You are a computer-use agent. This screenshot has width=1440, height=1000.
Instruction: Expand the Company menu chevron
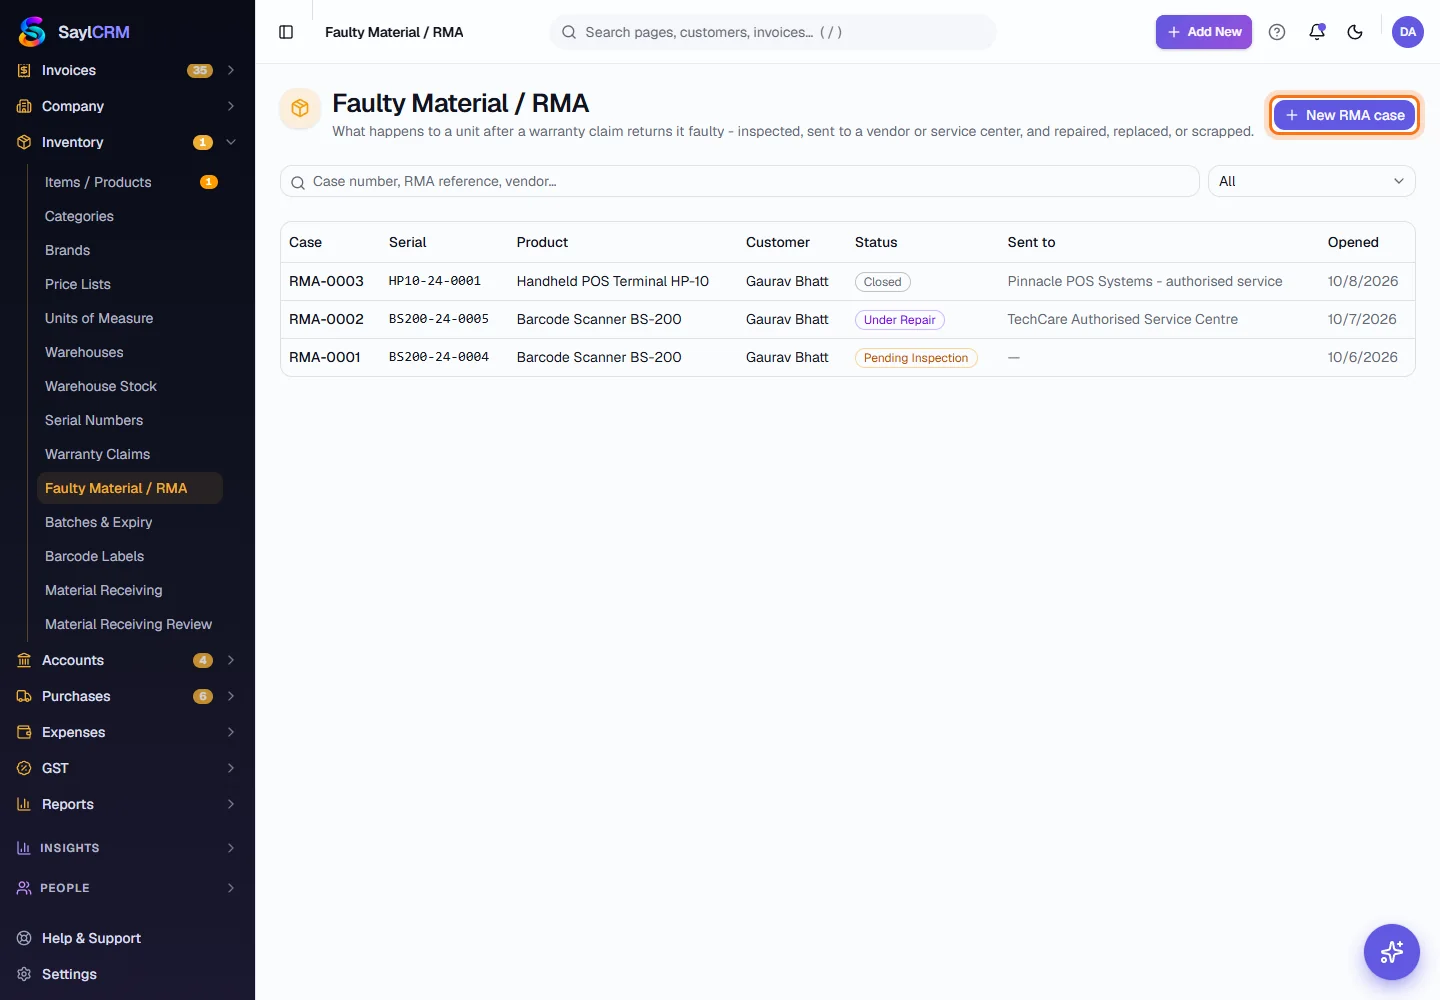pyautogui.click(x=231, y=106)
